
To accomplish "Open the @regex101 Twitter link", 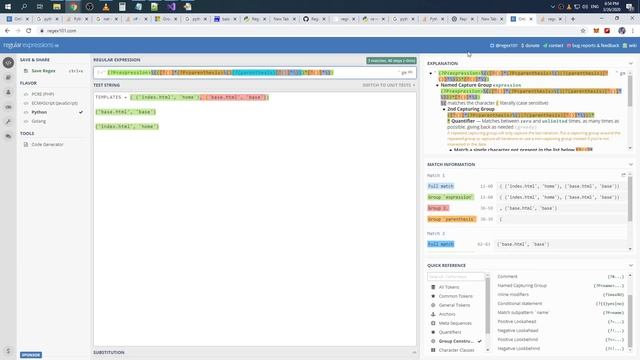I will pos(504,46).
